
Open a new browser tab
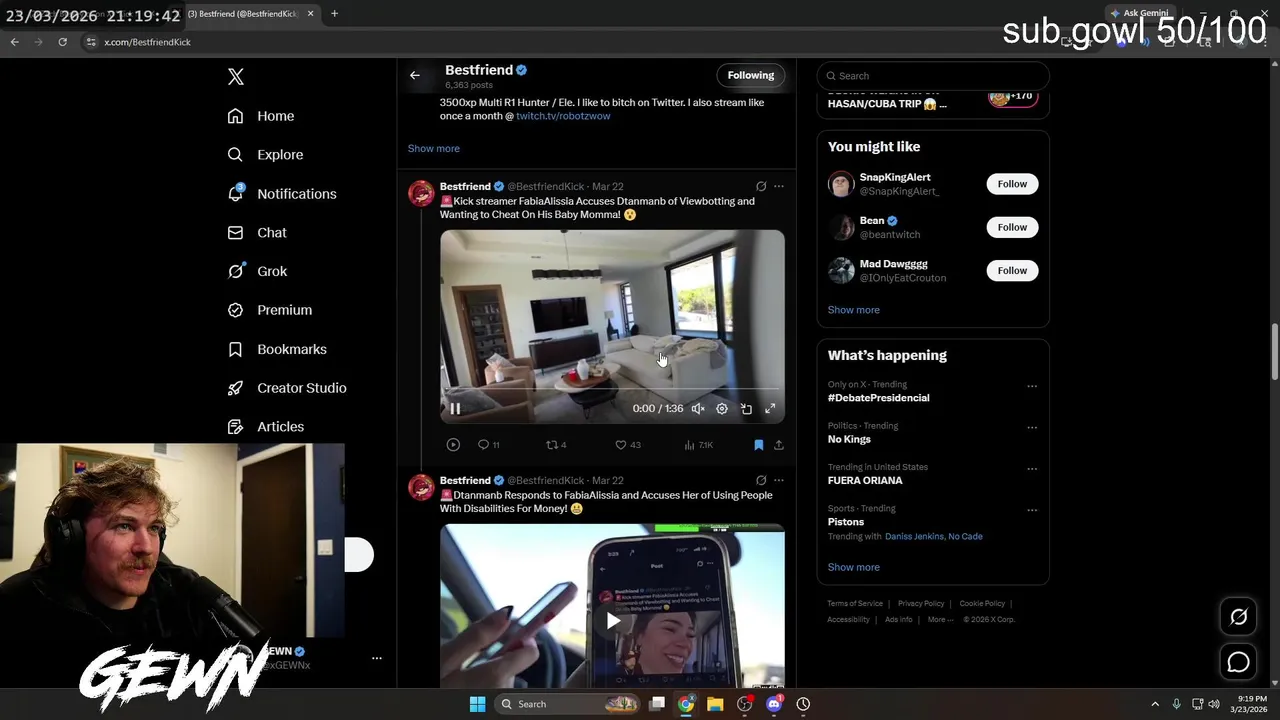(x=334, y=14)
